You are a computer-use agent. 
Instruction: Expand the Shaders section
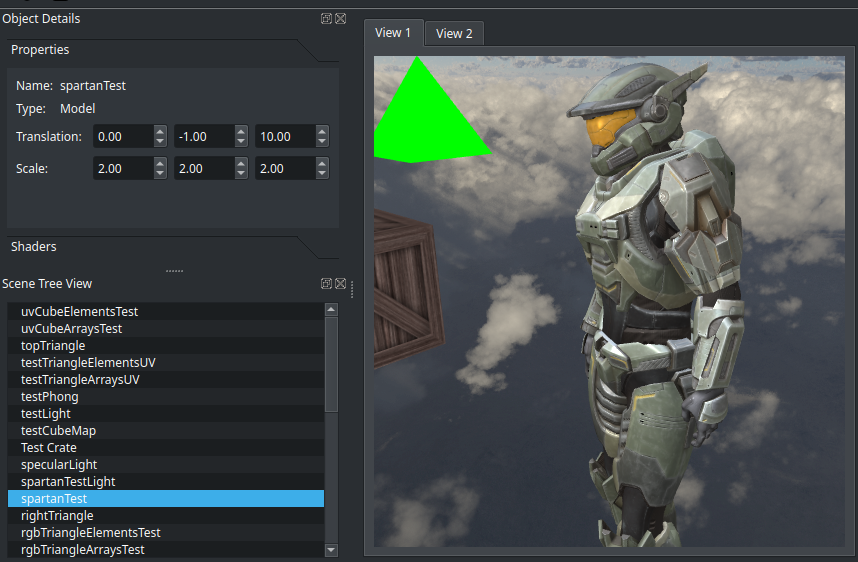pos(34,247)
